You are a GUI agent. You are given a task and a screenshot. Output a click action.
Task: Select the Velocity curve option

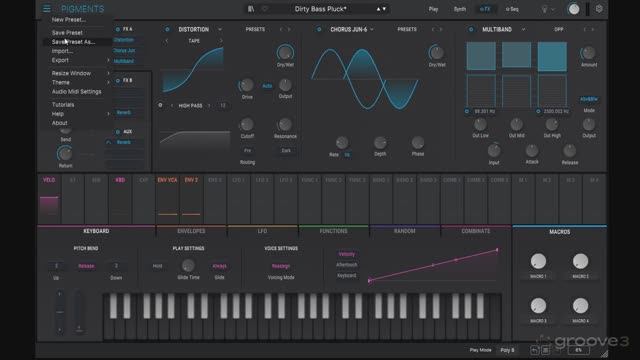click(x=347, y=254)
